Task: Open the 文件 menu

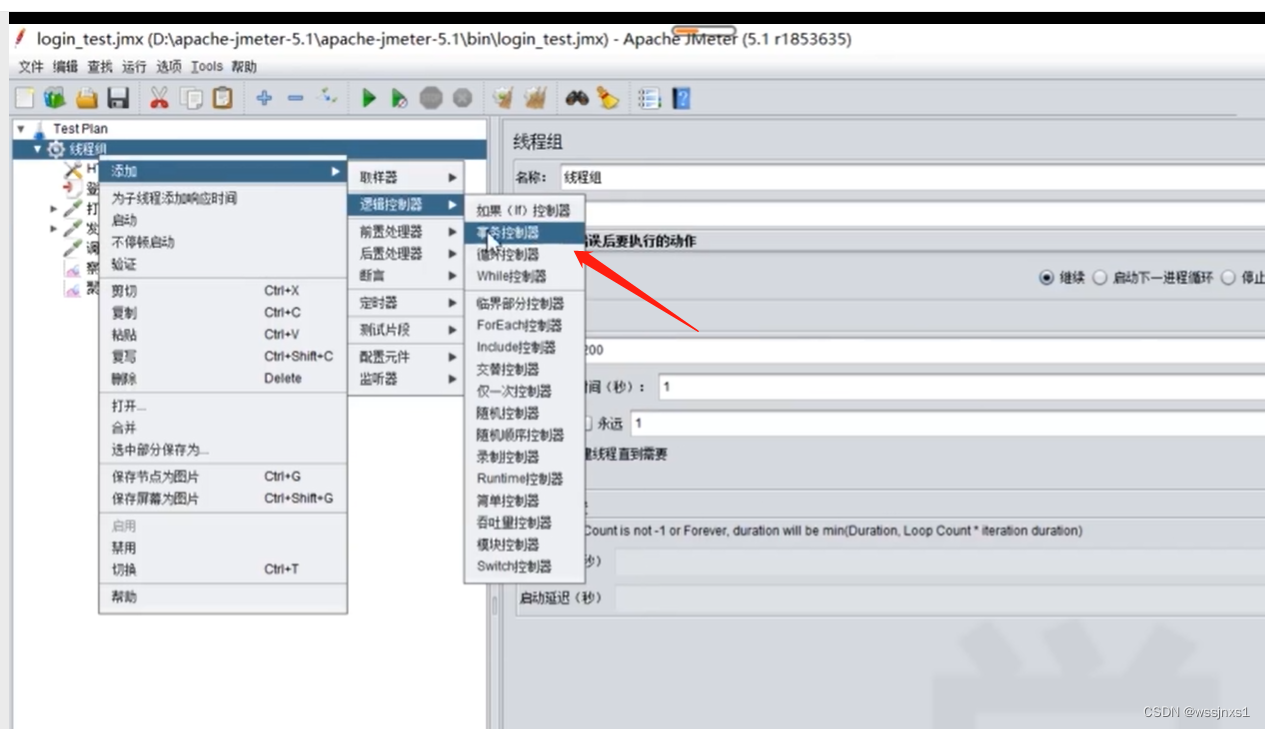Action: click(x=31, y=67)
